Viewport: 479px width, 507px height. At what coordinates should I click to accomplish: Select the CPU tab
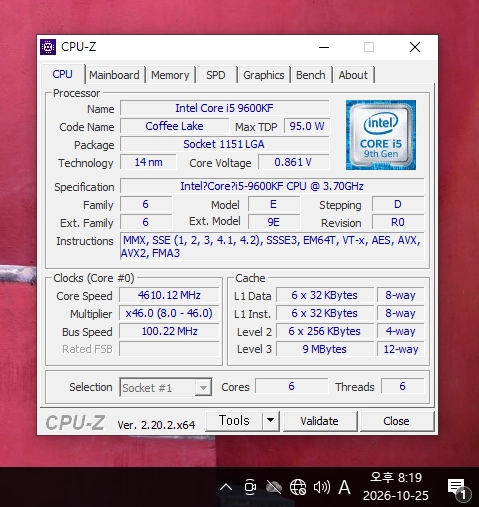pyautogui.click(x=62, y=74)
